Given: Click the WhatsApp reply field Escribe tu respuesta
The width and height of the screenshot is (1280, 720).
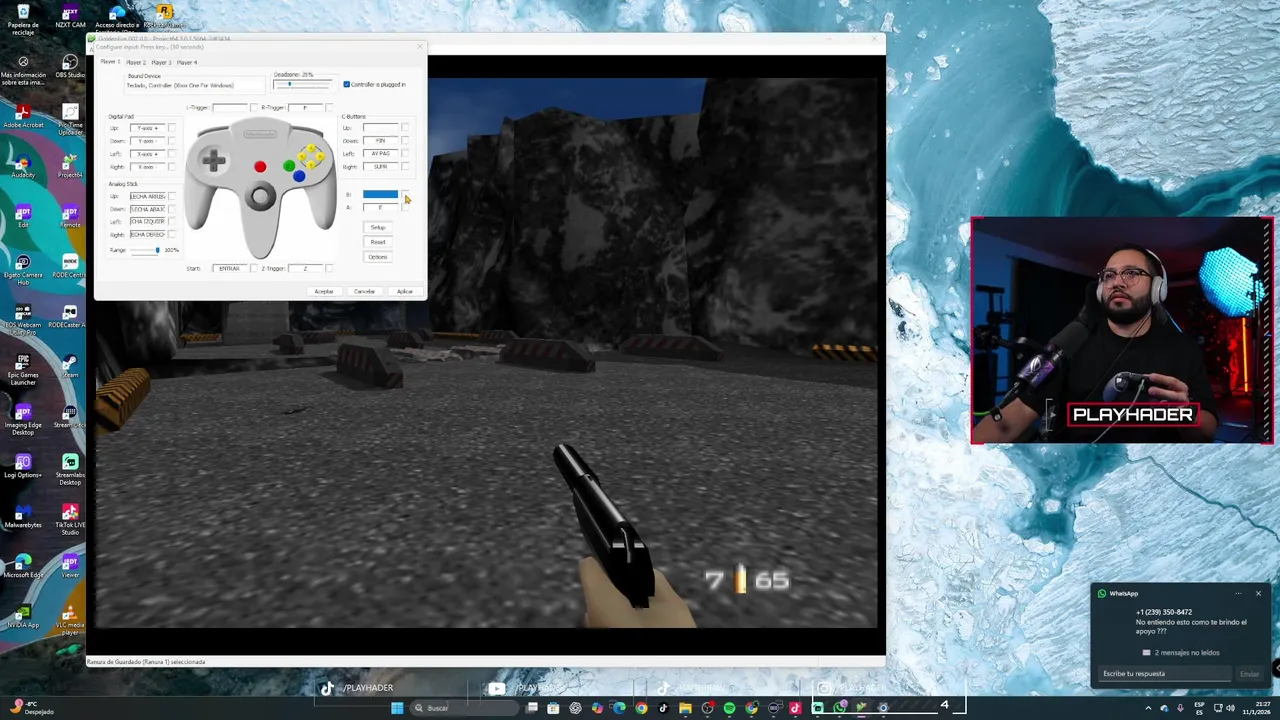Looking at the screenshot, I should 1165,673.
